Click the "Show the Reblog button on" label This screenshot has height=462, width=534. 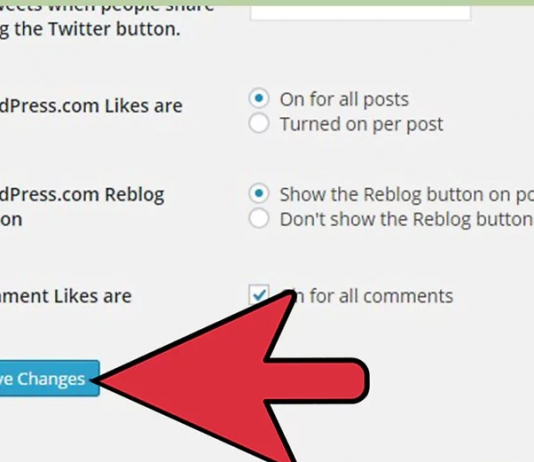(x=407, y=195)
